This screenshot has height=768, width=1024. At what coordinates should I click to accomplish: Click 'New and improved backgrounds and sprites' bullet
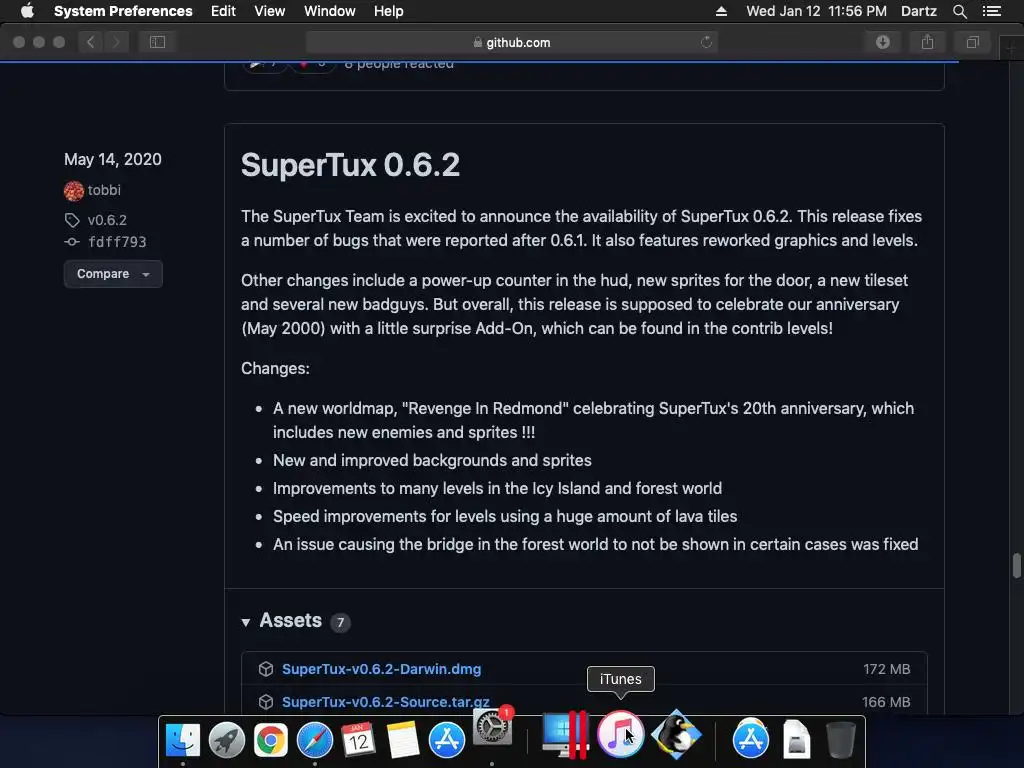click(x=432, y=460)
